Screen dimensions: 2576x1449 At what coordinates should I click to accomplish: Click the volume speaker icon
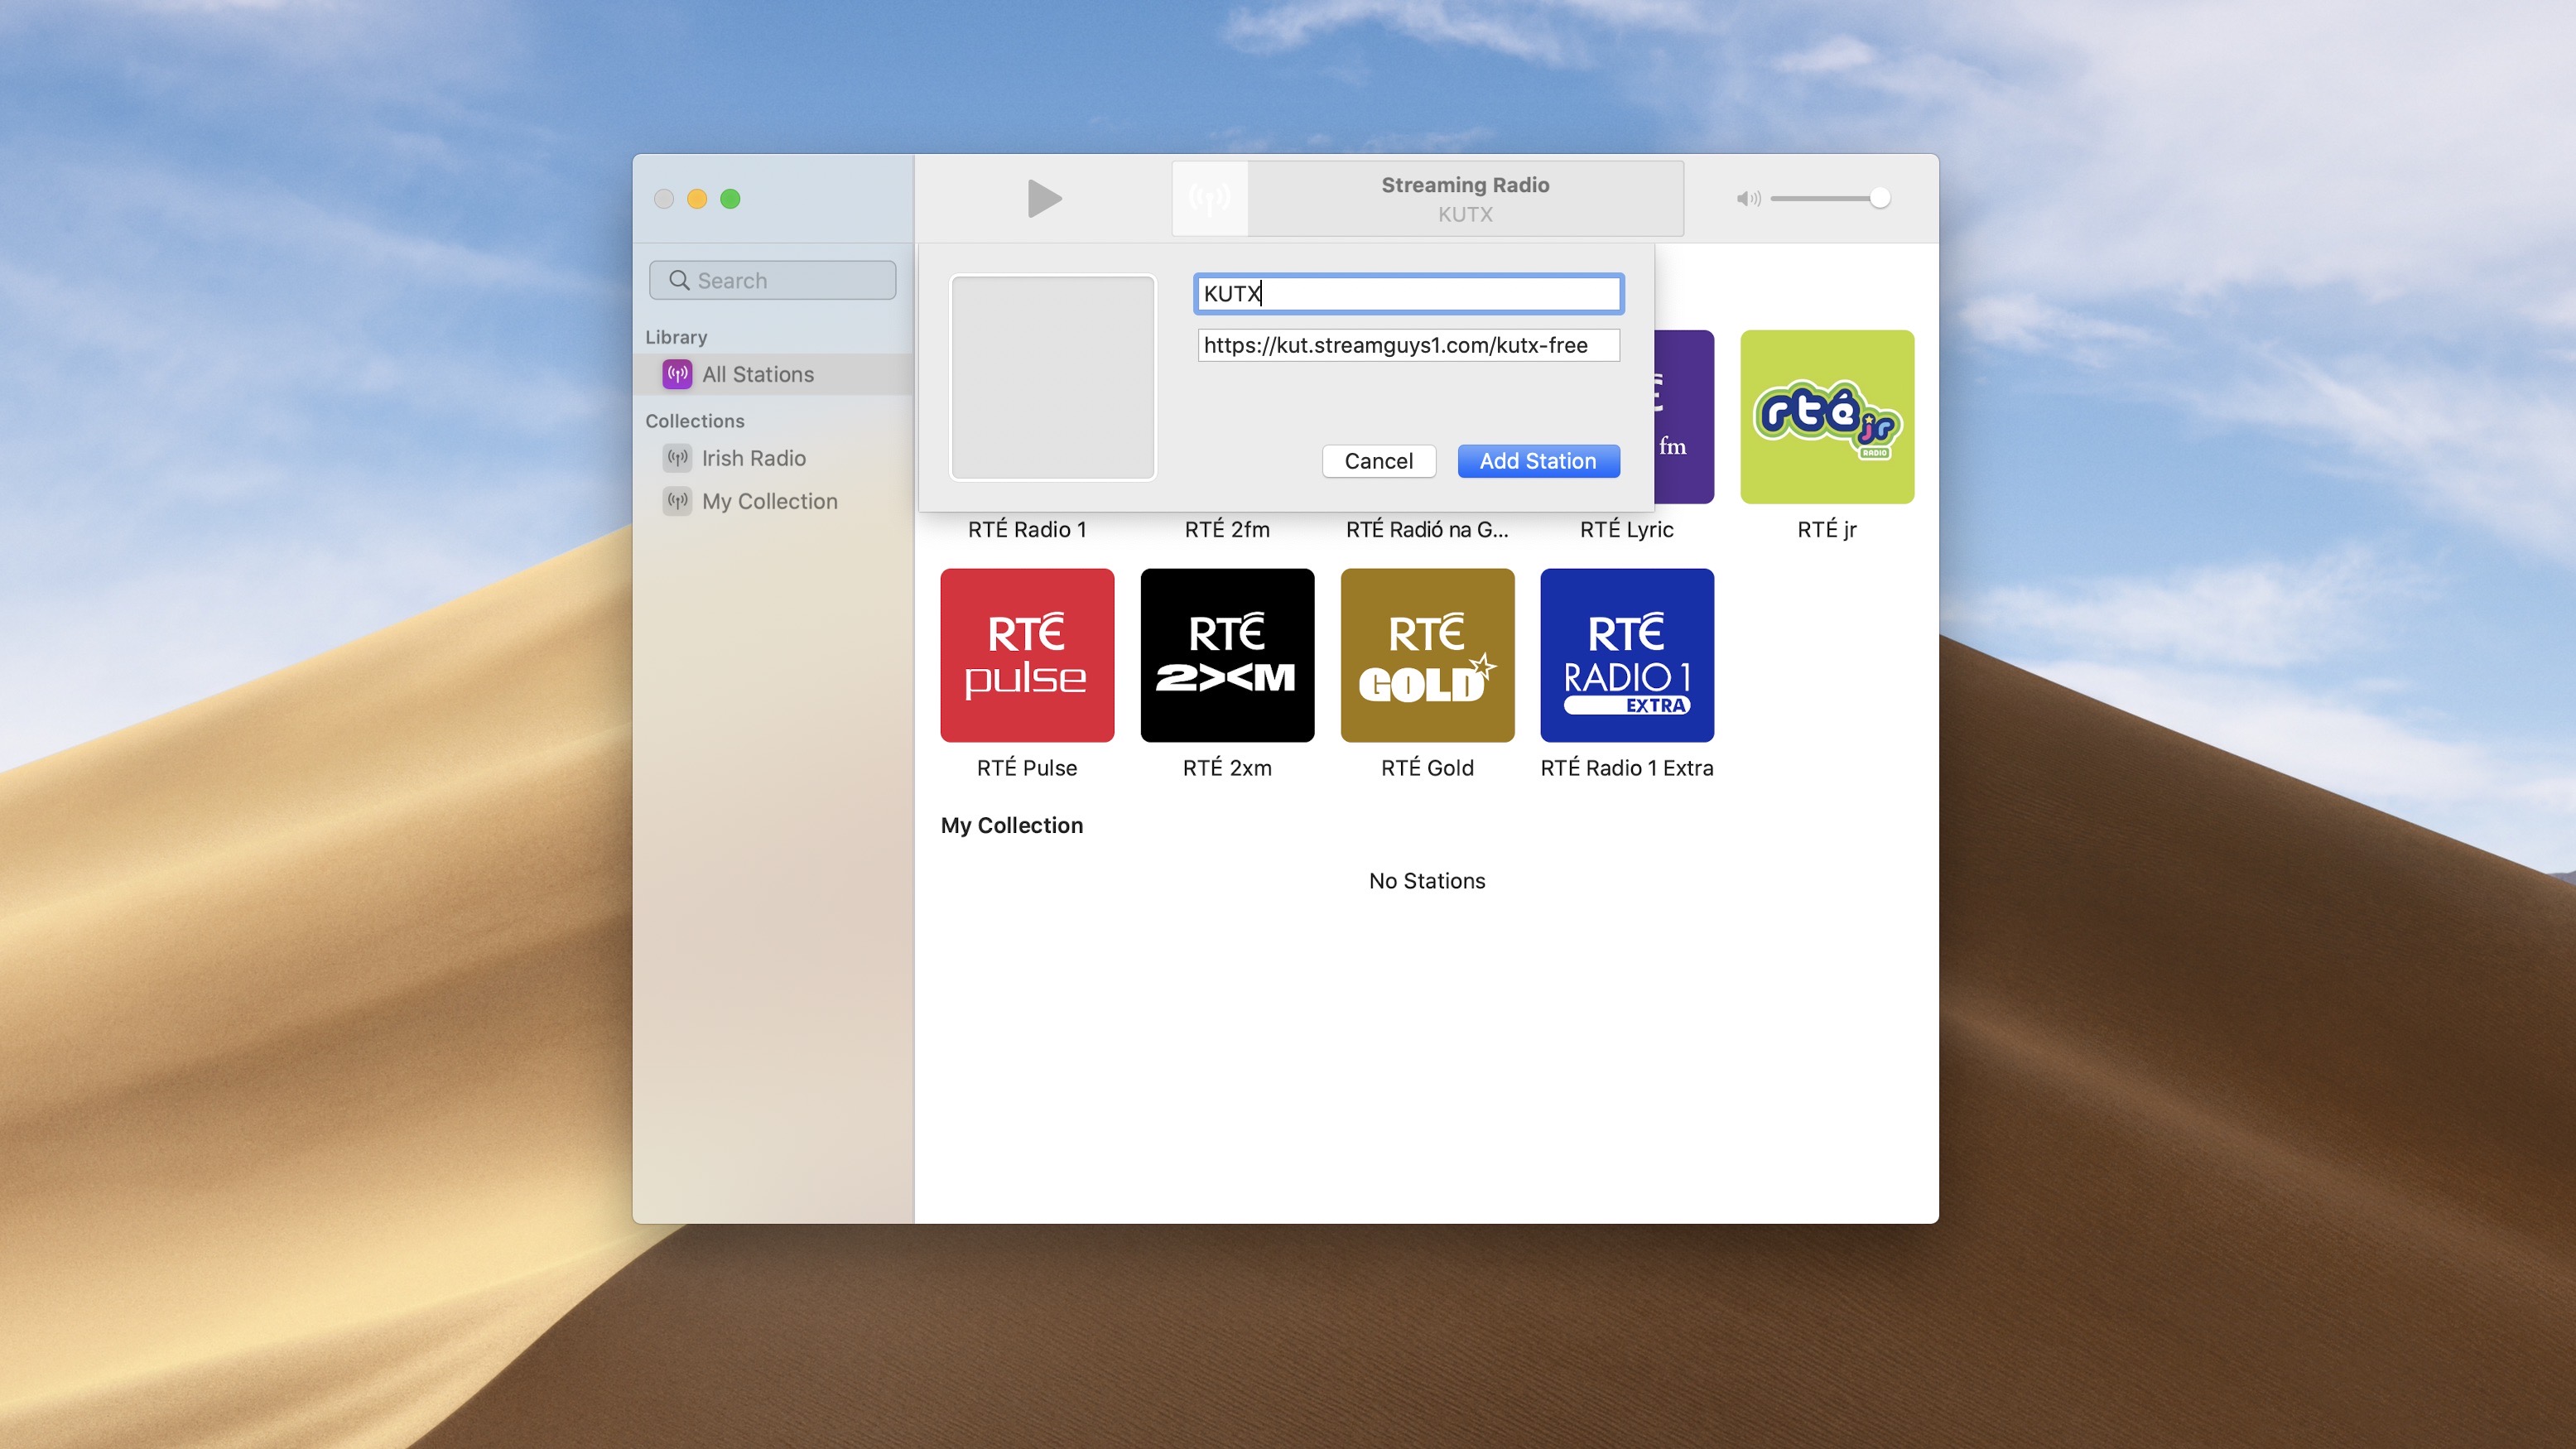point(1747,198)
